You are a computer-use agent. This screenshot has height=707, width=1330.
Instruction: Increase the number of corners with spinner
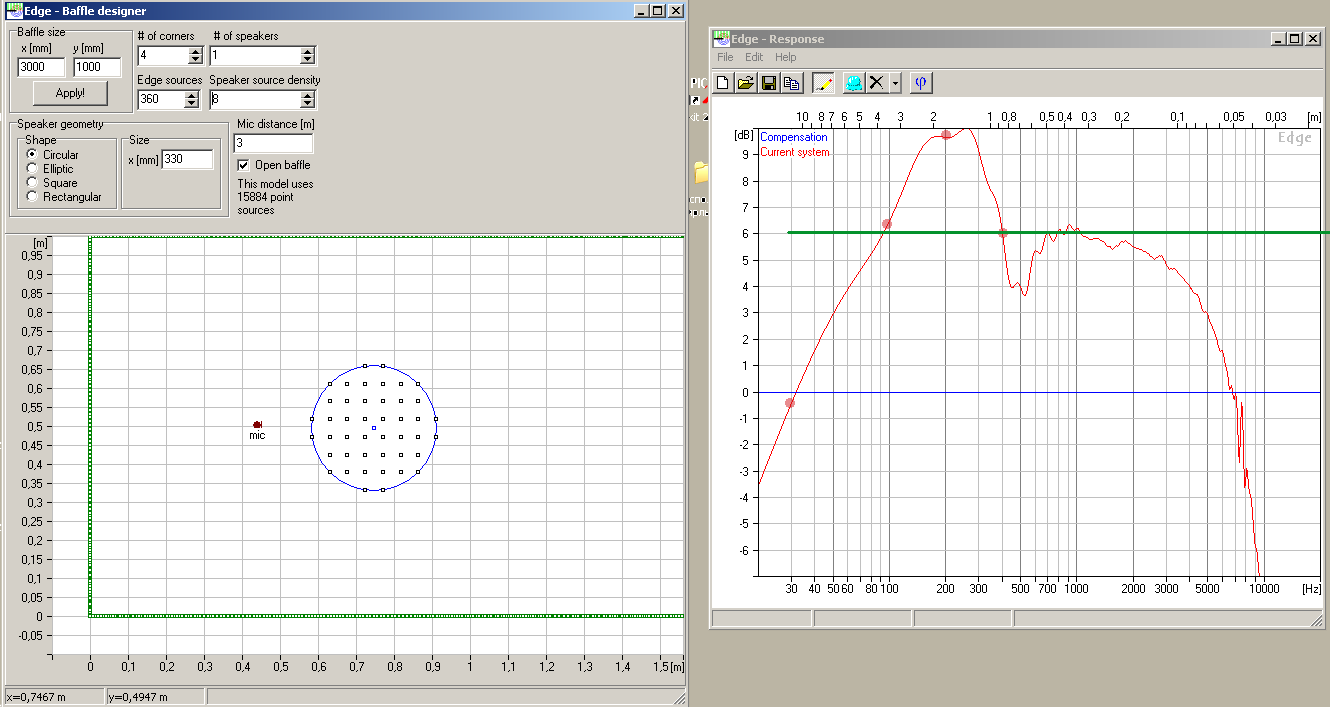pyautogui.click(x=193, y=51)
